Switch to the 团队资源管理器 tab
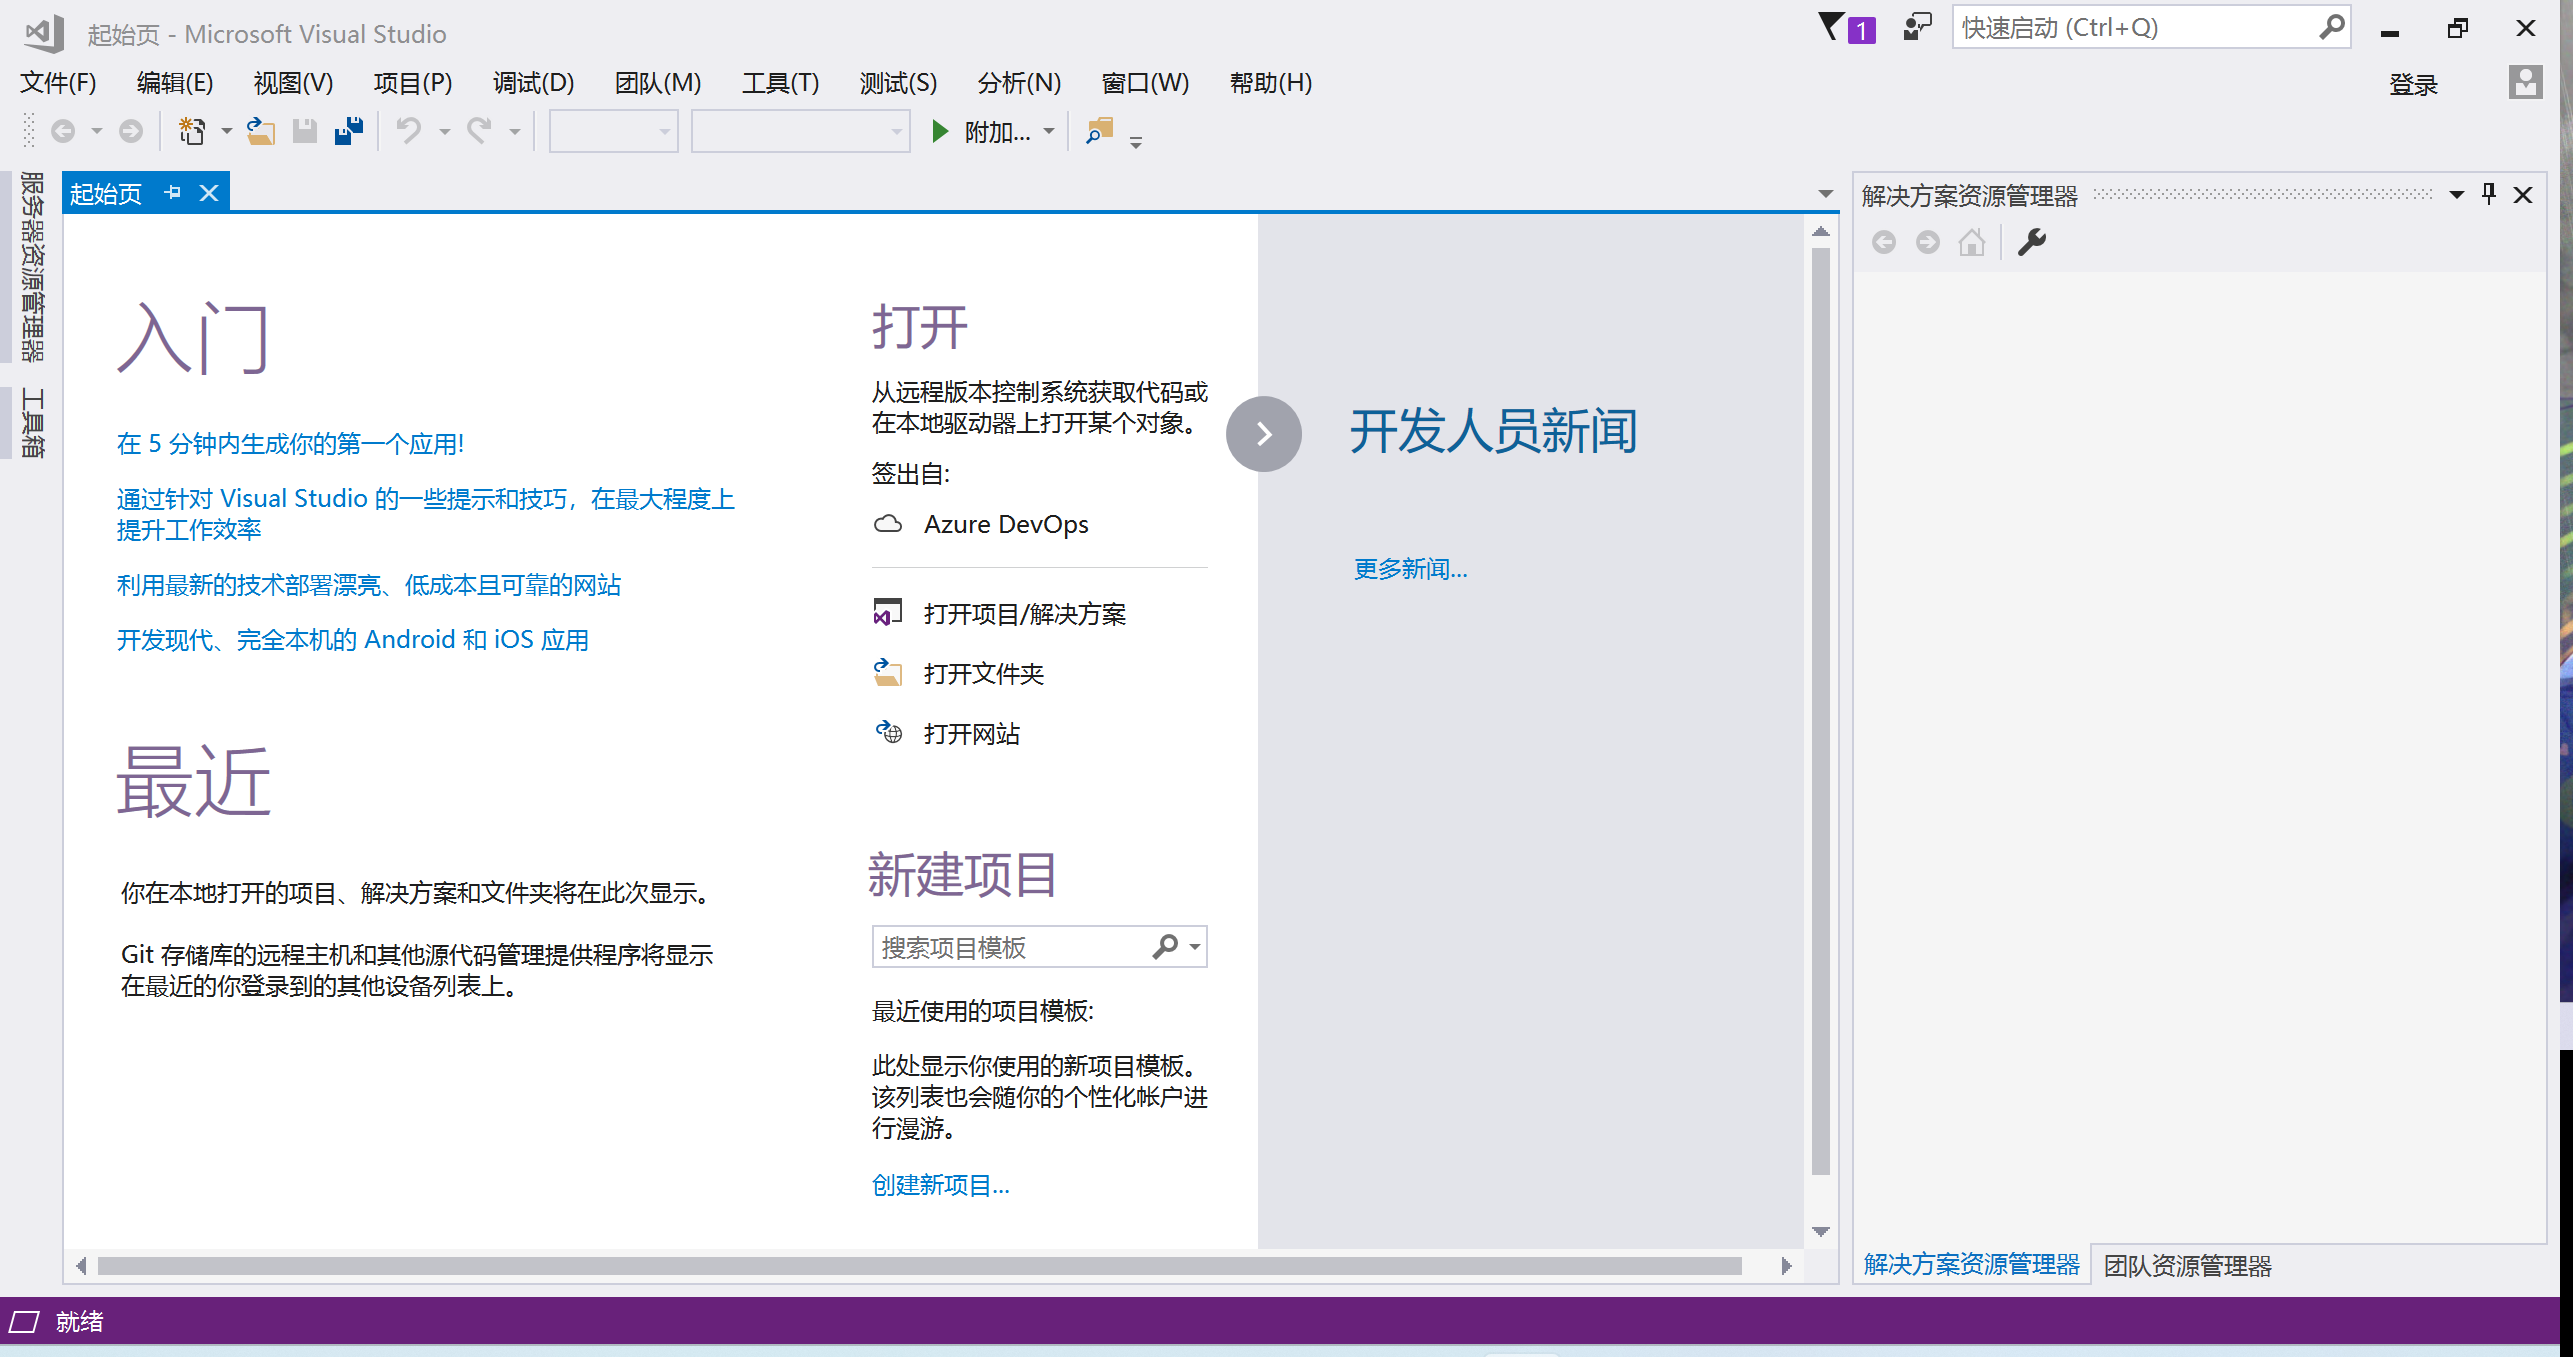 (x=2187, y=1266)
